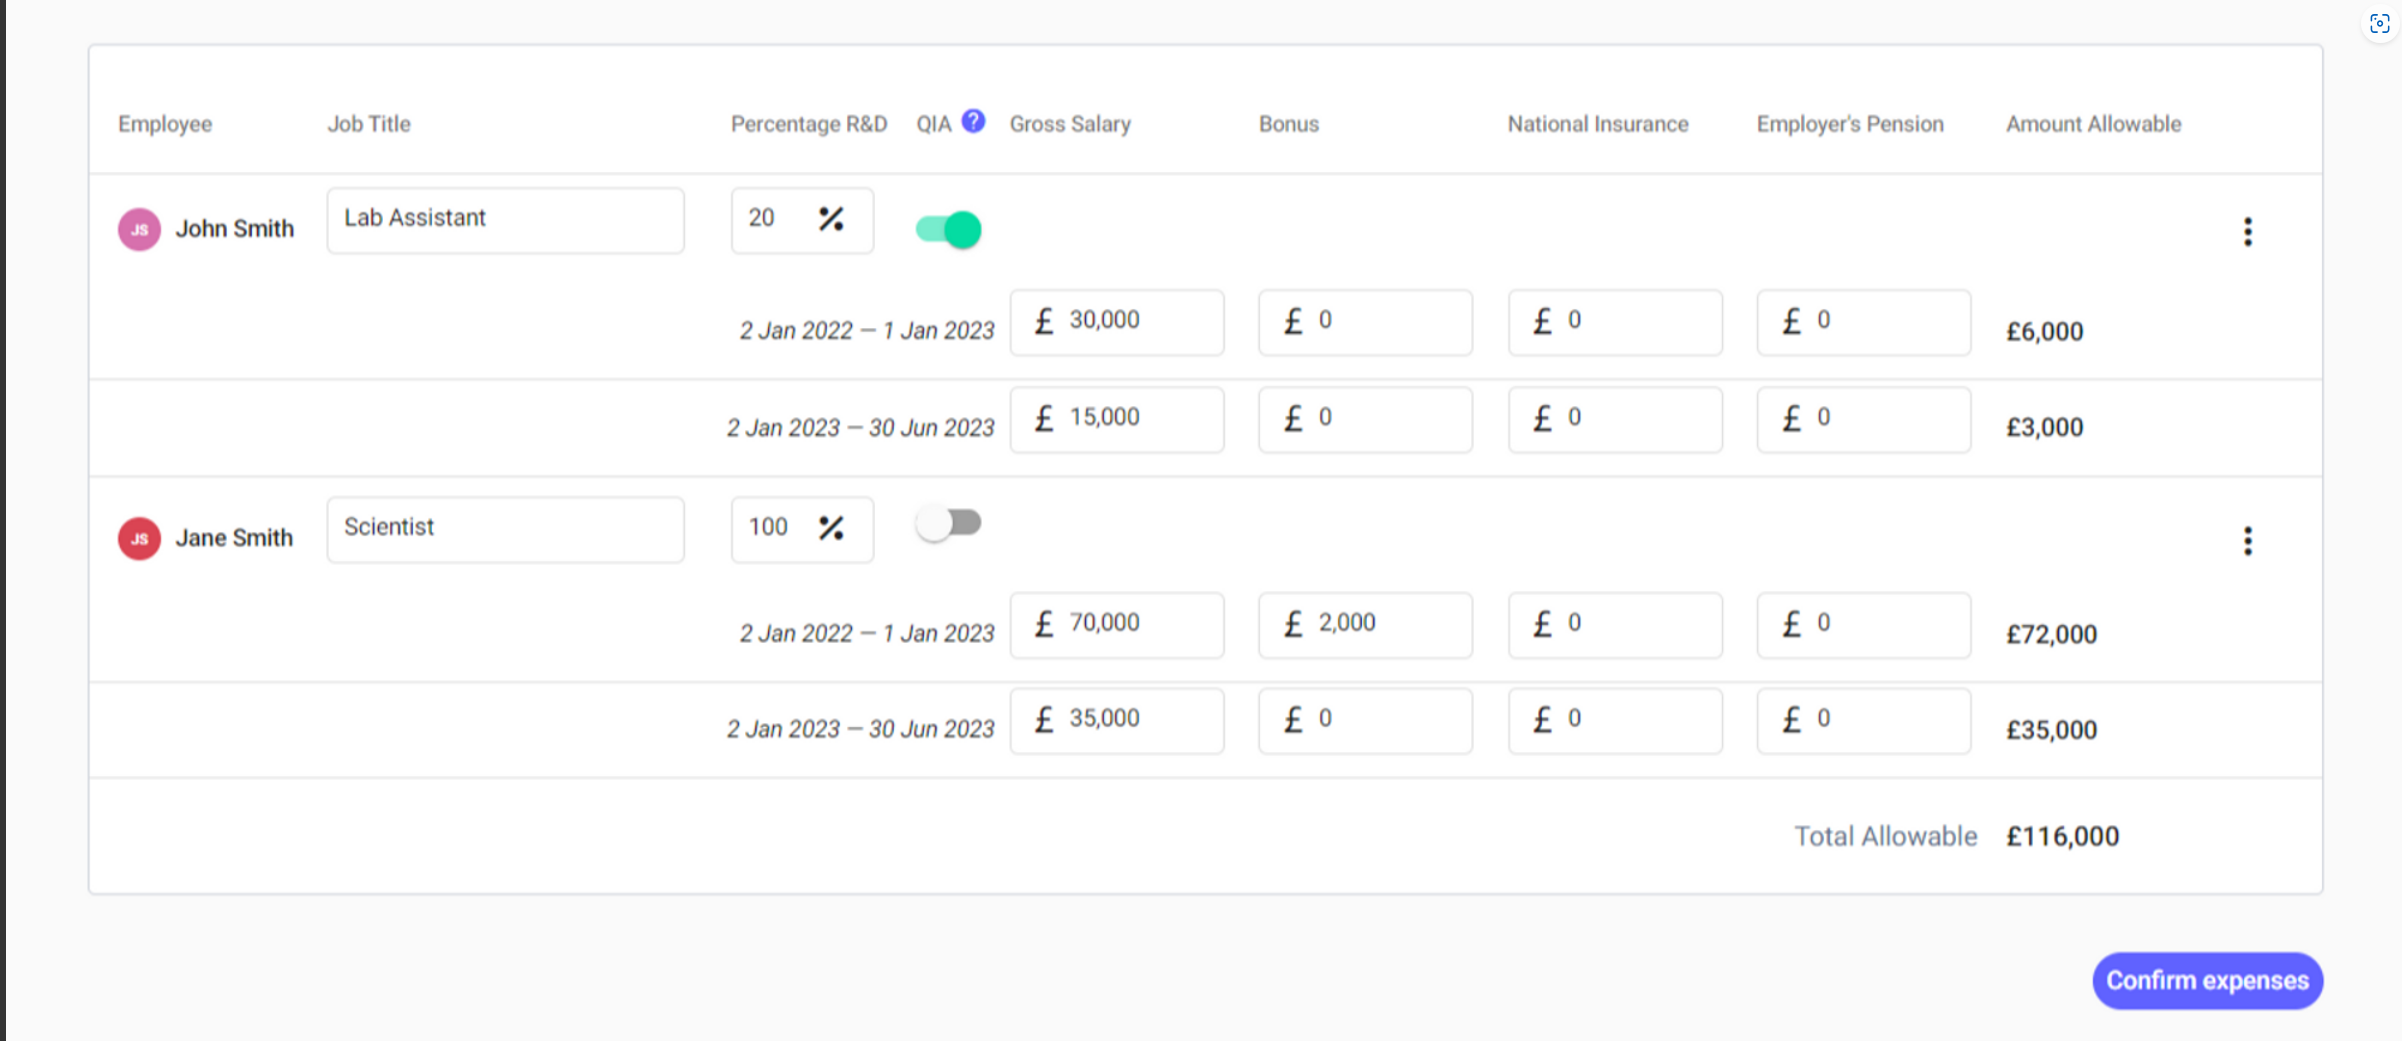2402x1041 pixels.
Task: Open Jane Smith's three-dot options menu
Action: (2247, 541)
